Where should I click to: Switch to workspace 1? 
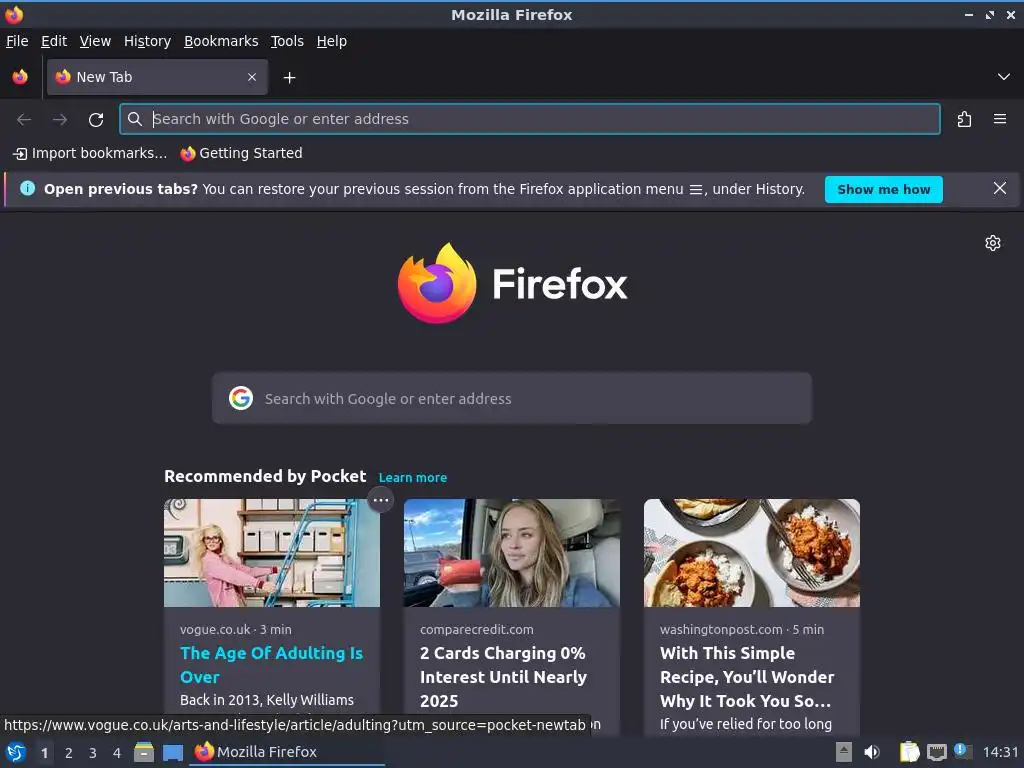pos(44,753)
